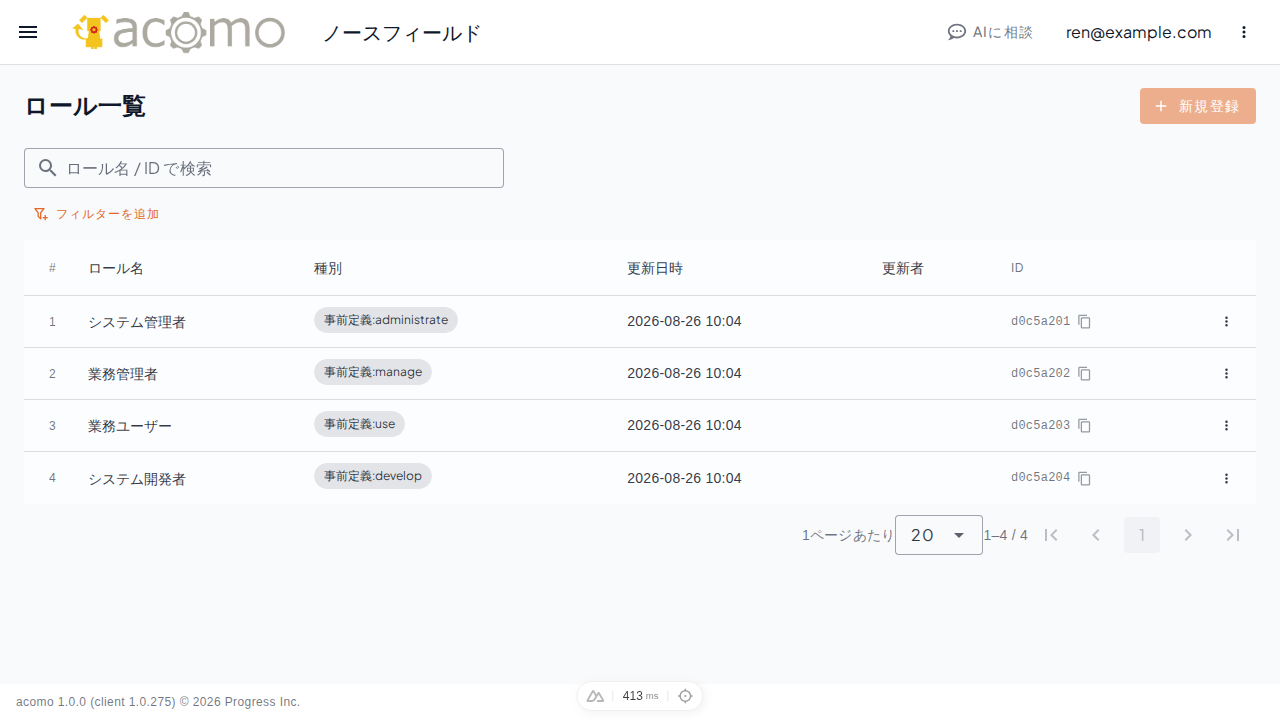Open the hamburger navigation menu
The width and height of the screenshot is (1280, 720).
tap(28, 32)
